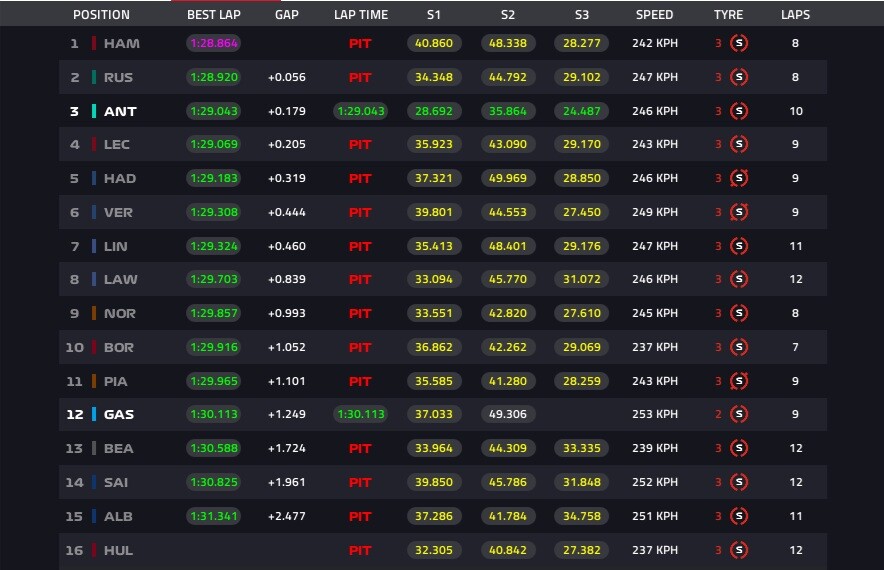Open driver ANT in position 3
The height and width of the screenshot is (570, 884).
tap(120, 111)
